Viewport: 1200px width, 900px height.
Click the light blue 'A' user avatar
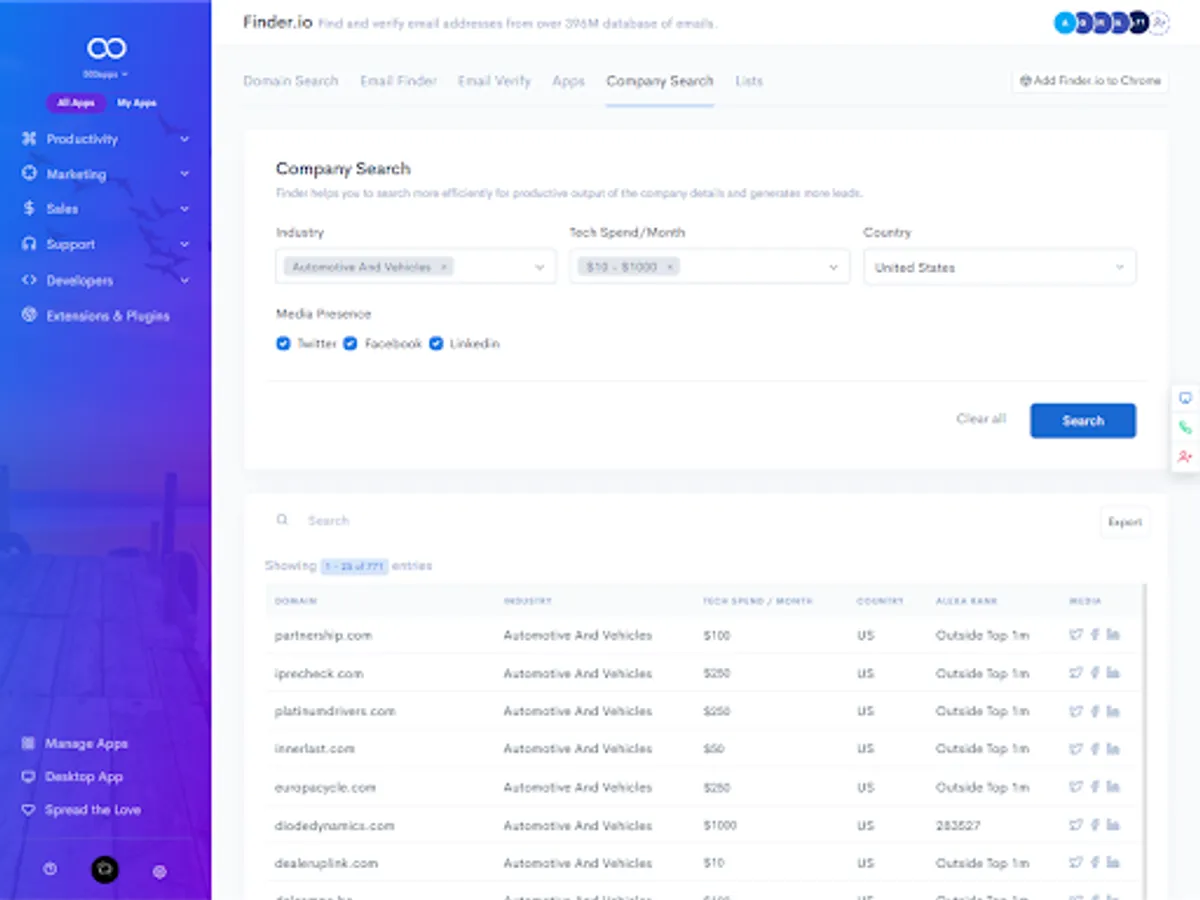point(1064,23)
